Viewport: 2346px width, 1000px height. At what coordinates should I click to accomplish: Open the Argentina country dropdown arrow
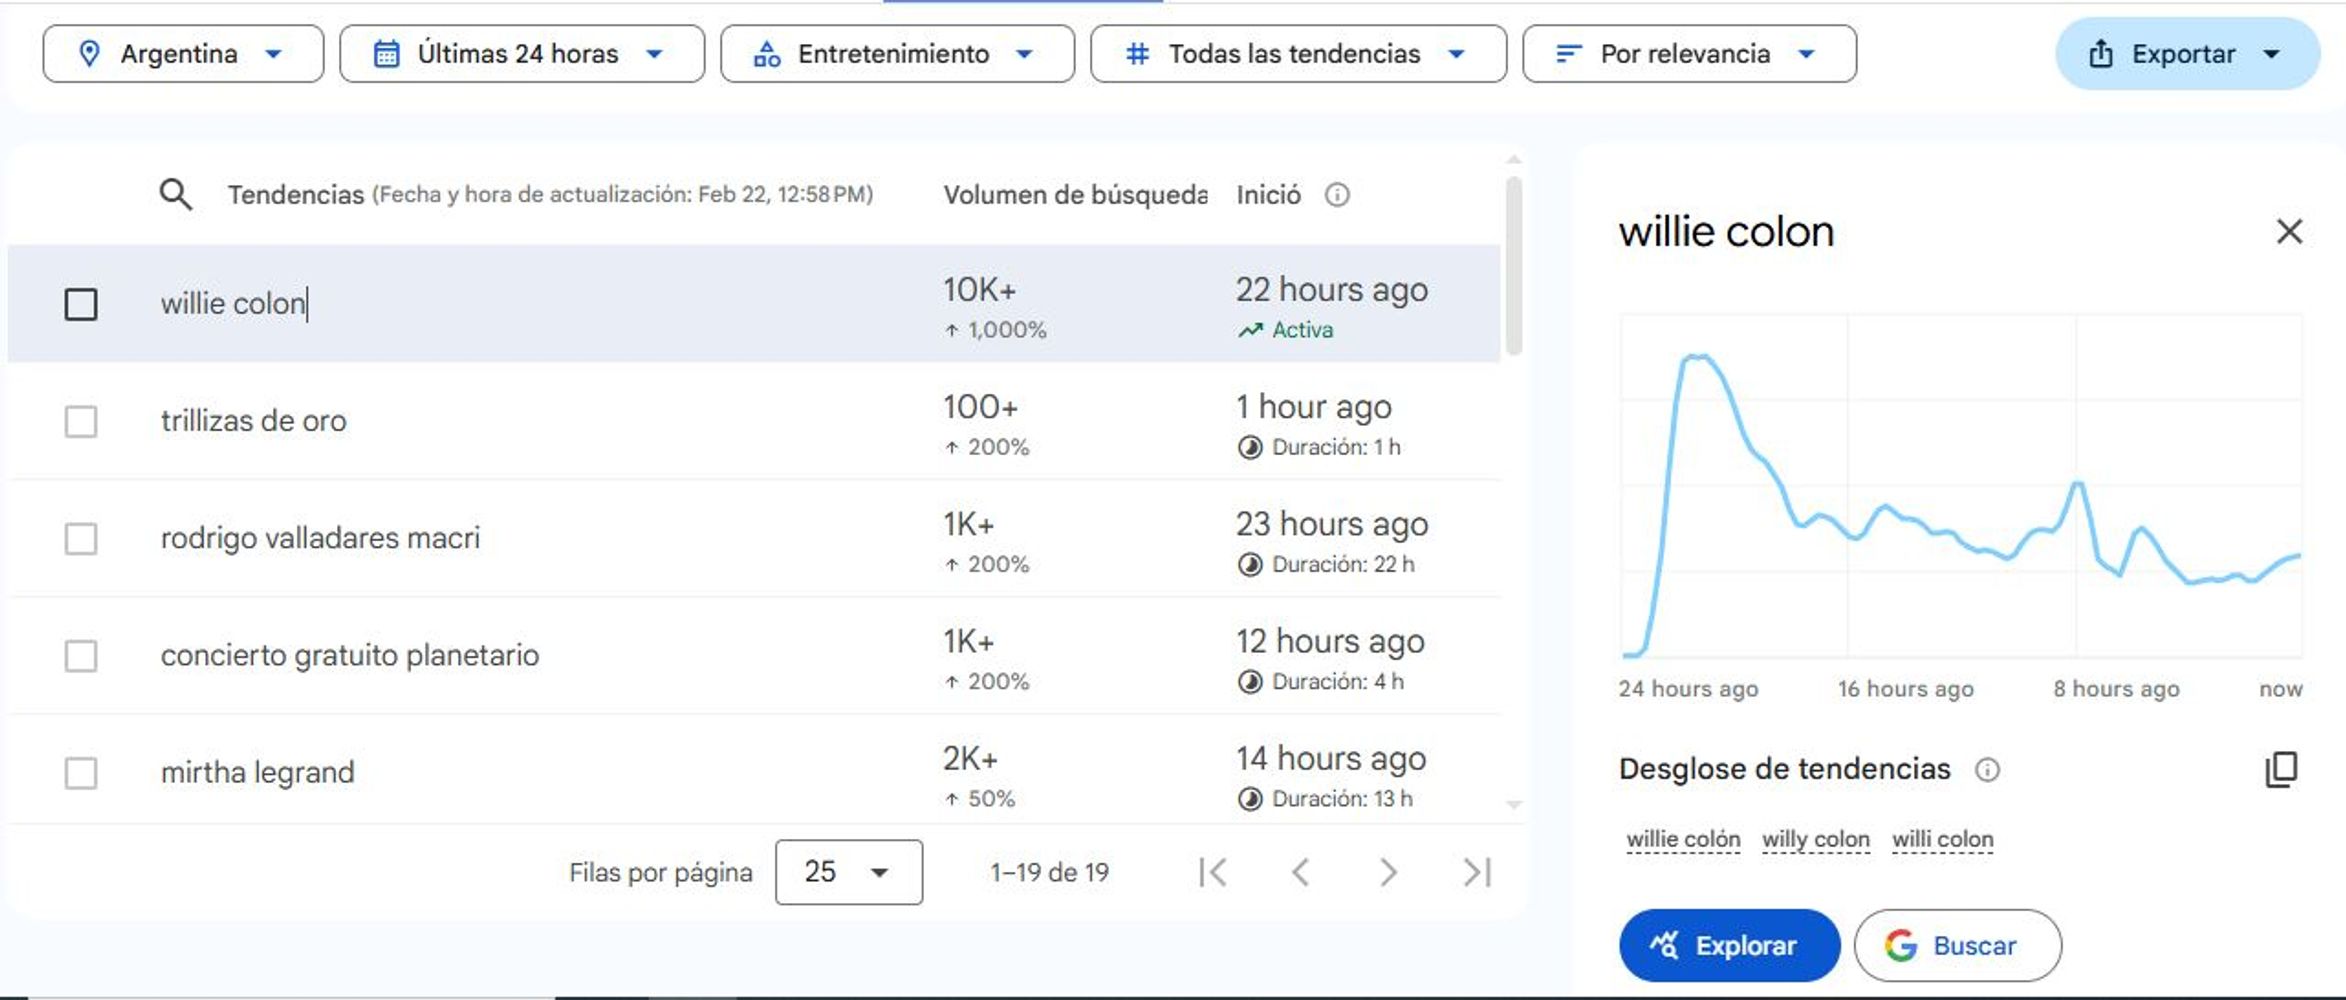point(273,54)
